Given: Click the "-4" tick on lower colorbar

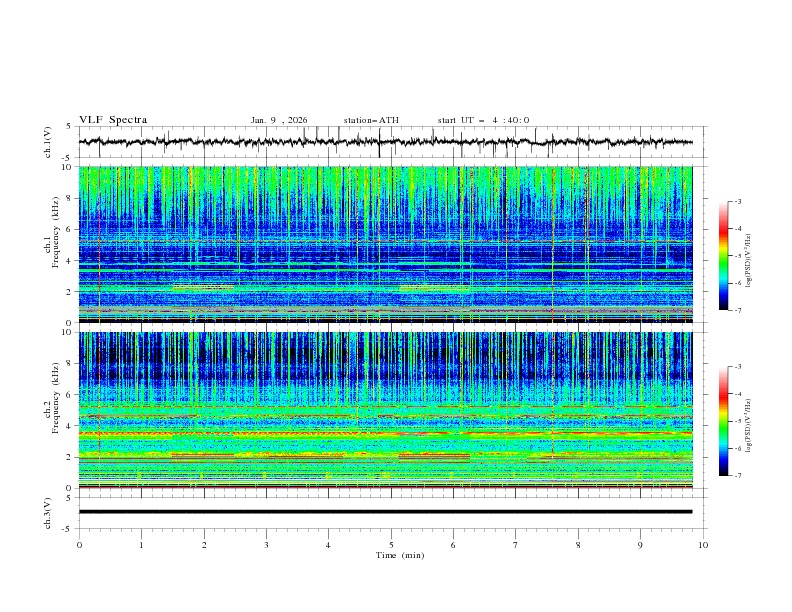Looking at the screenshot, I should tap(738, 394).
